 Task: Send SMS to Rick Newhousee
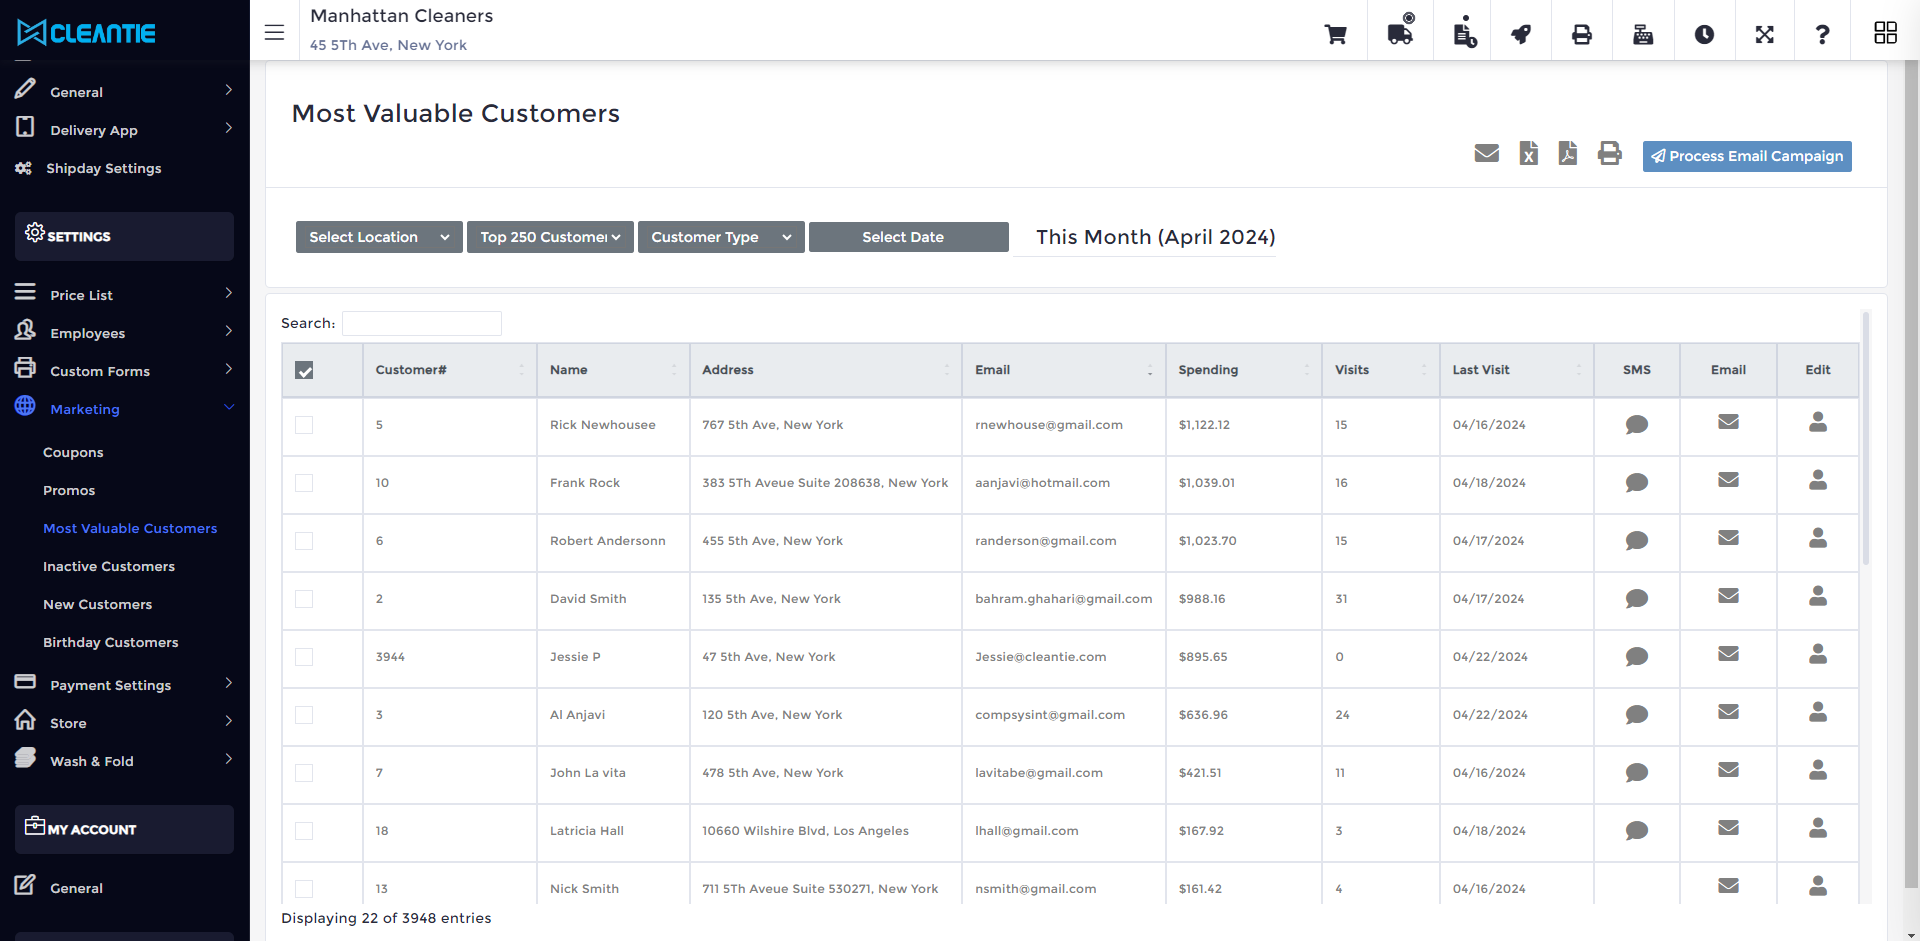tap(1637, 425)
